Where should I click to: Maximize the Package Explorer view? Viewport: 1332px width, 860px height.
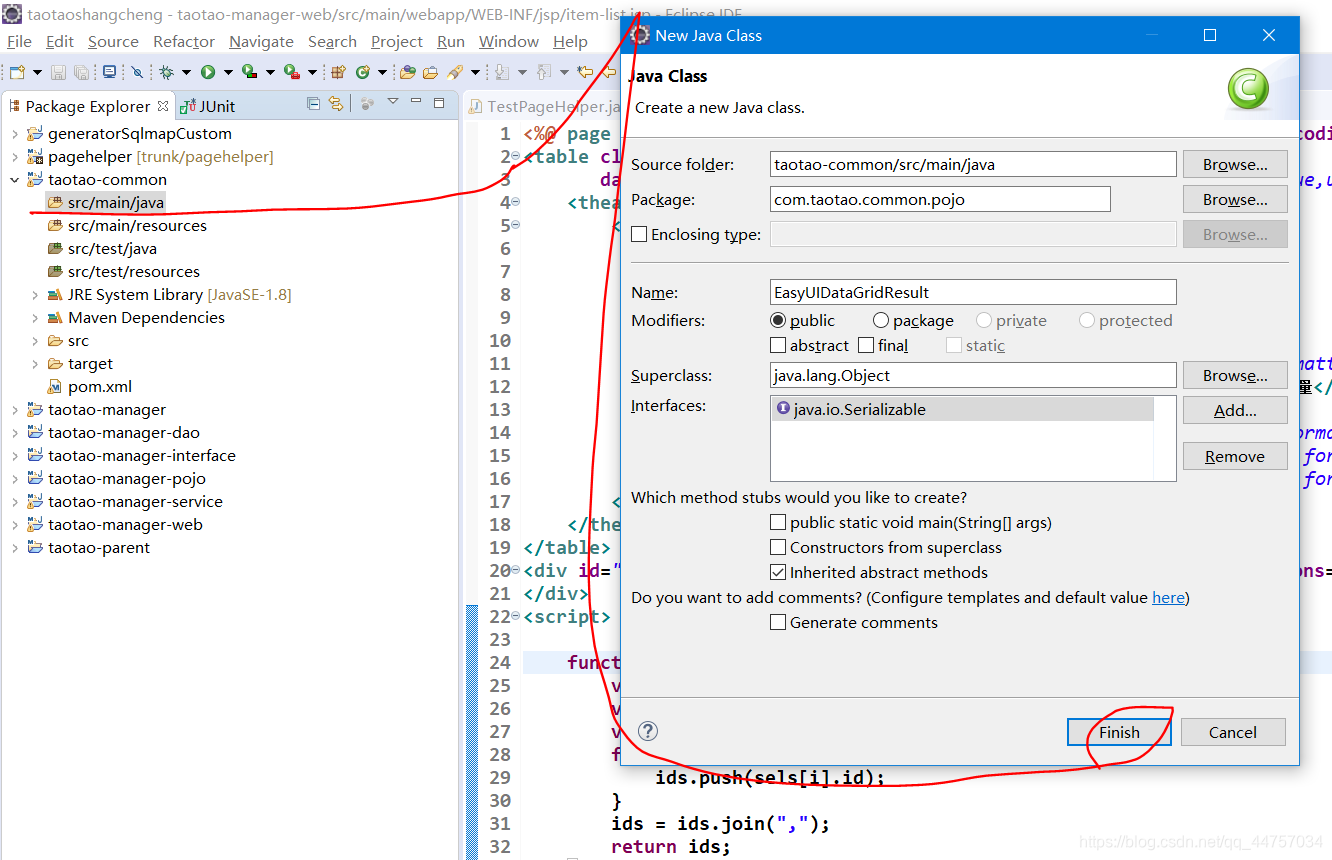tap(439, 103)
